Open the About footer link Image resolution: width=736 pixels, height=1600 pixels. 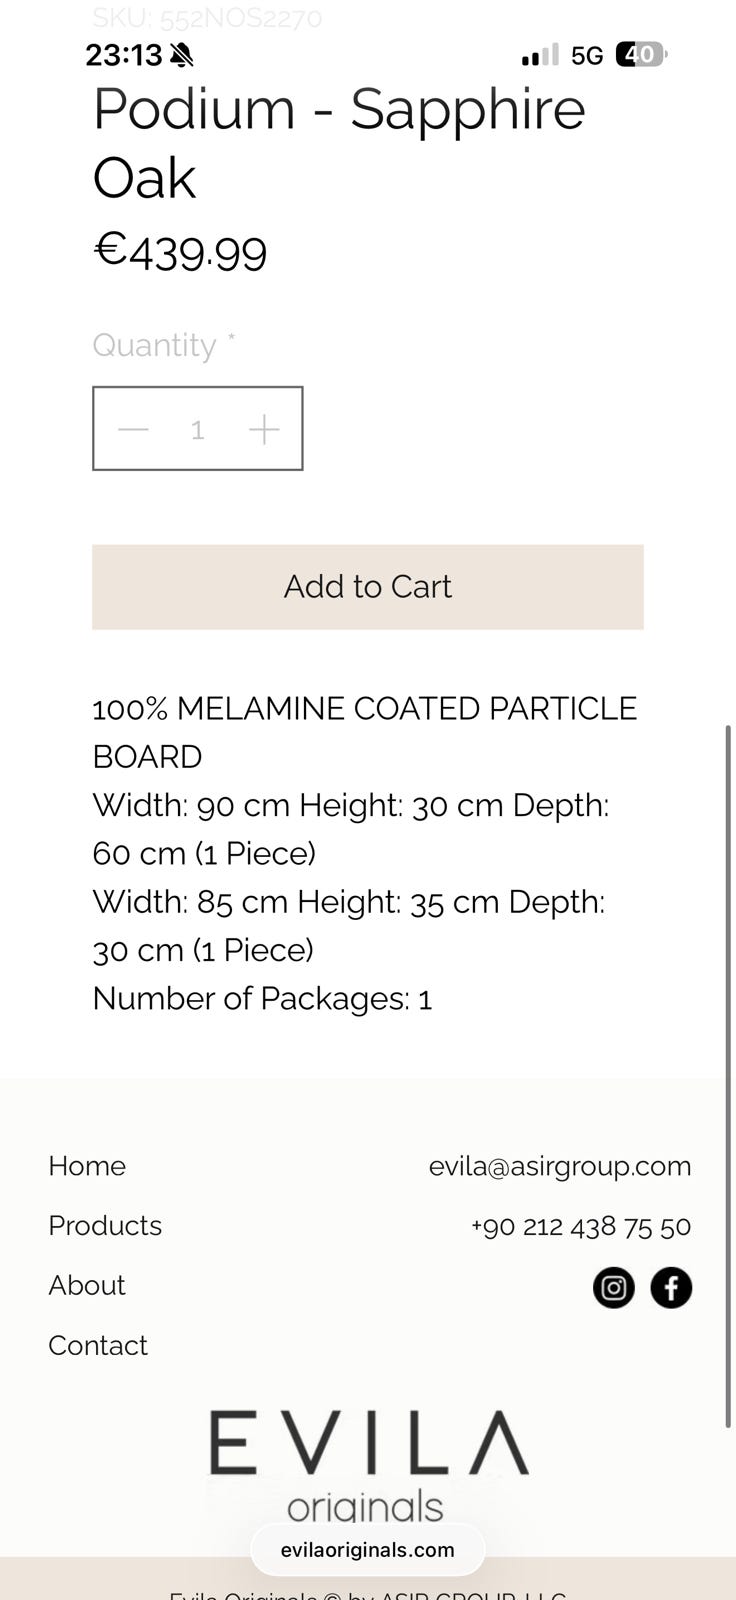[x=87, y=1286]
